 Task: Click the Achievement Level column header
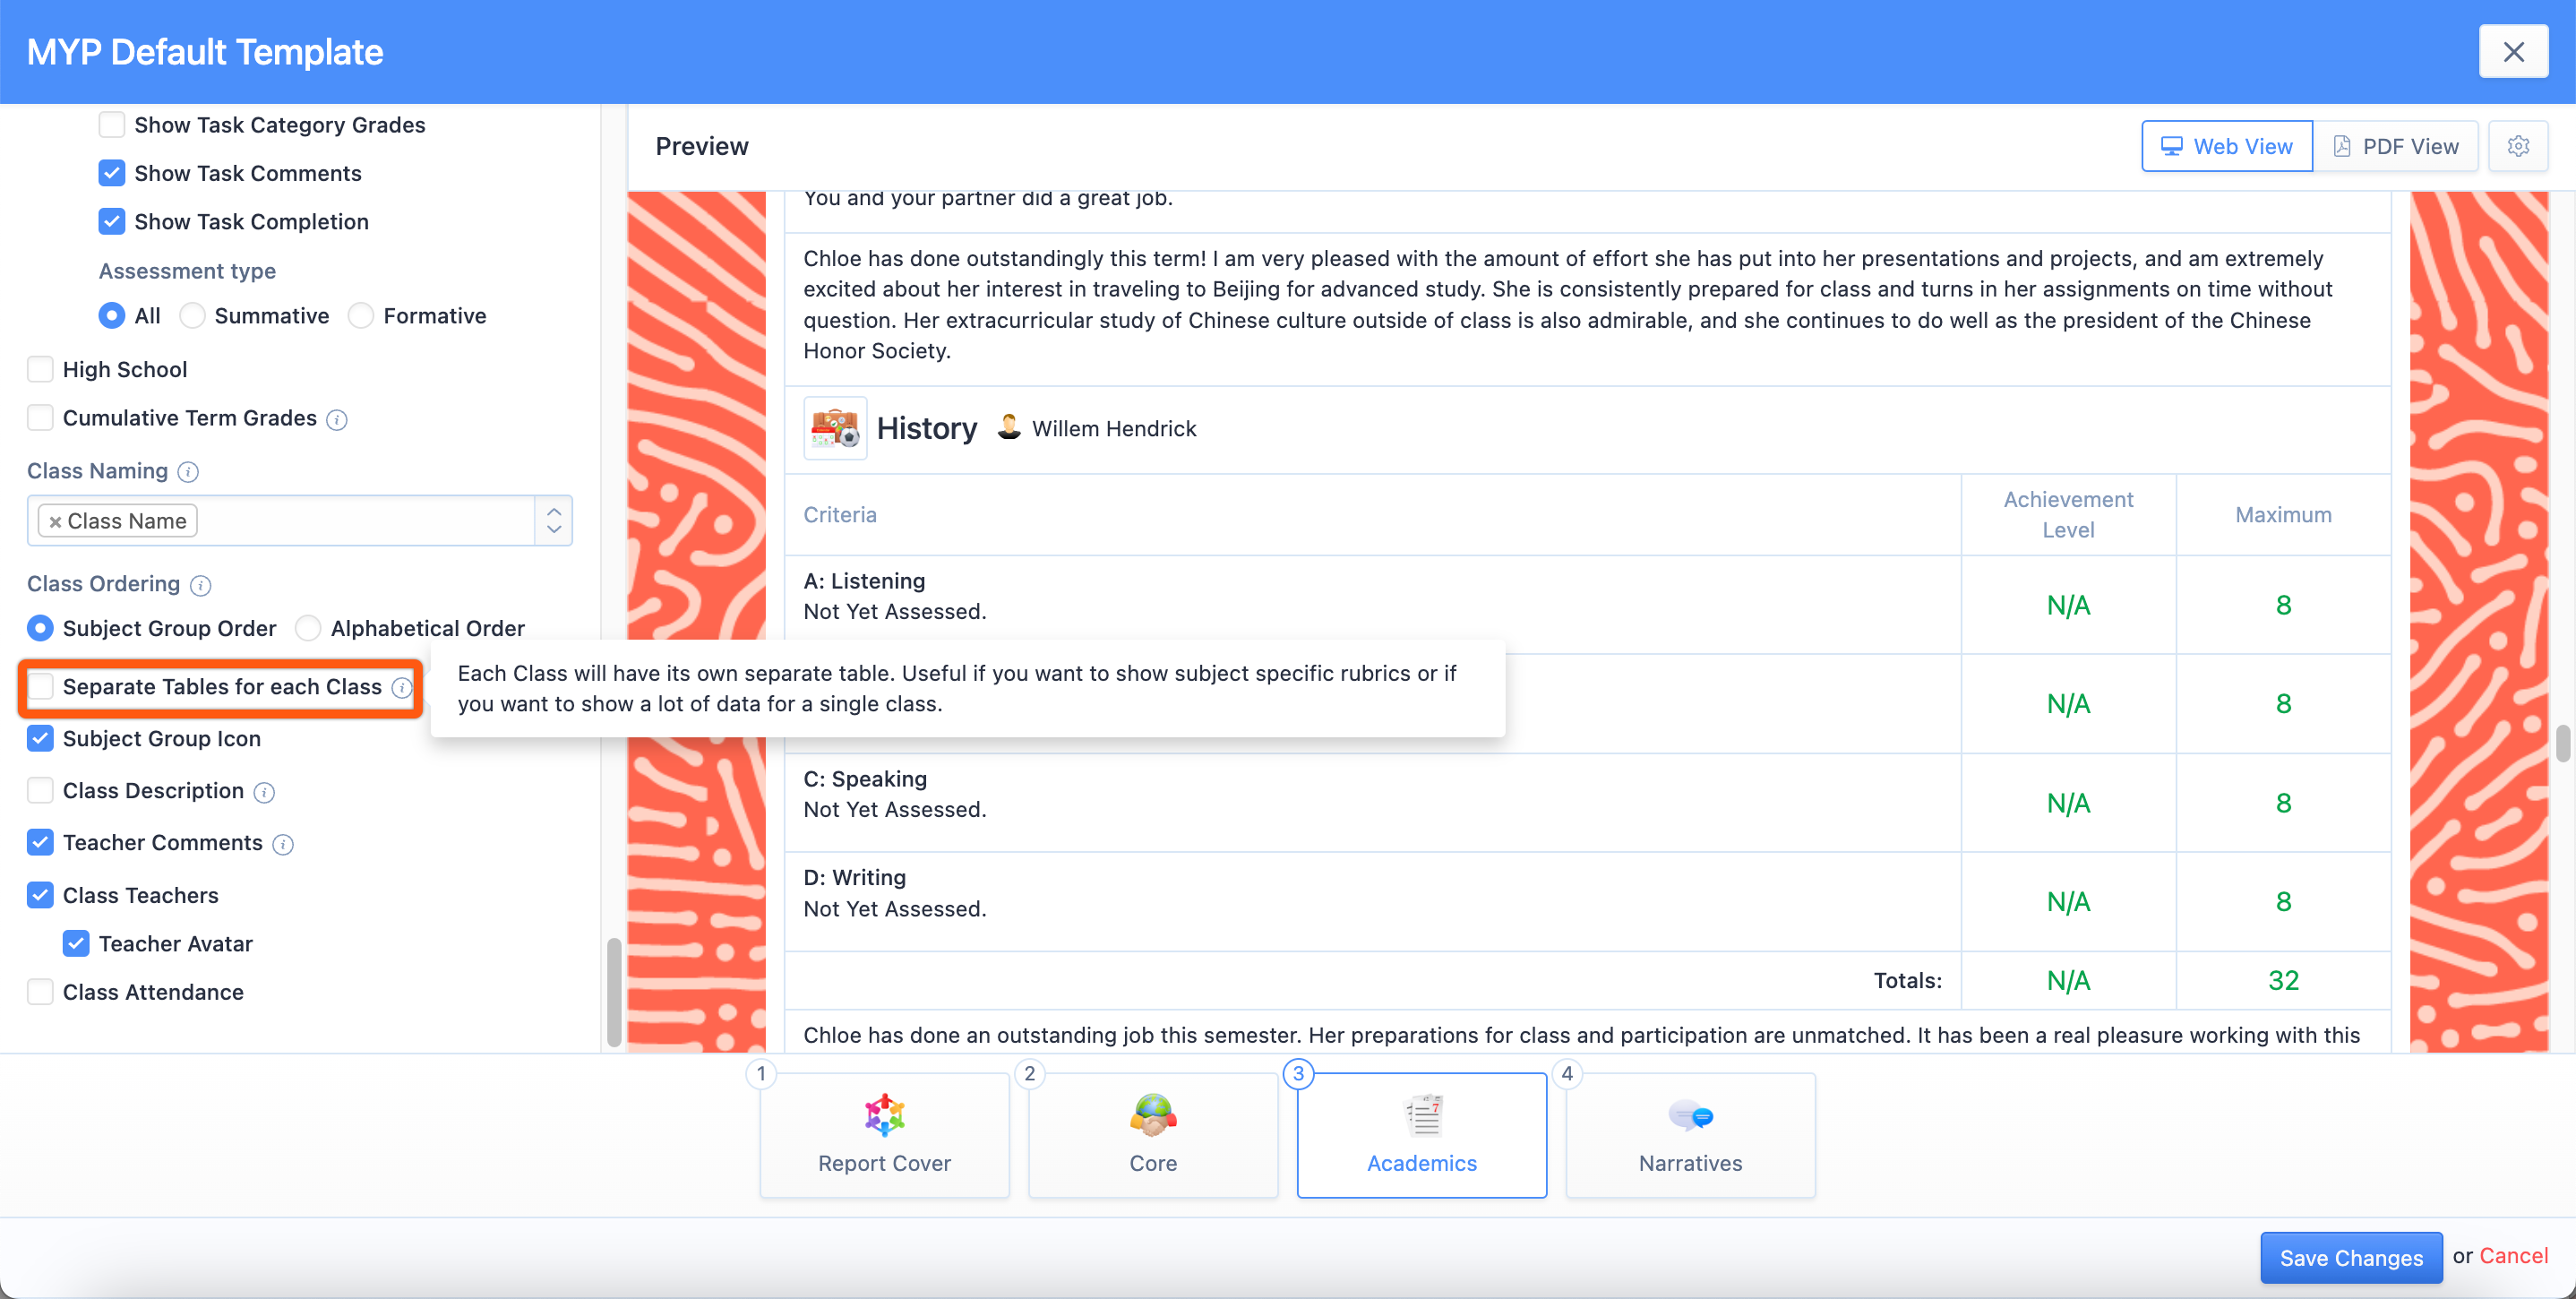point(2068,515)
